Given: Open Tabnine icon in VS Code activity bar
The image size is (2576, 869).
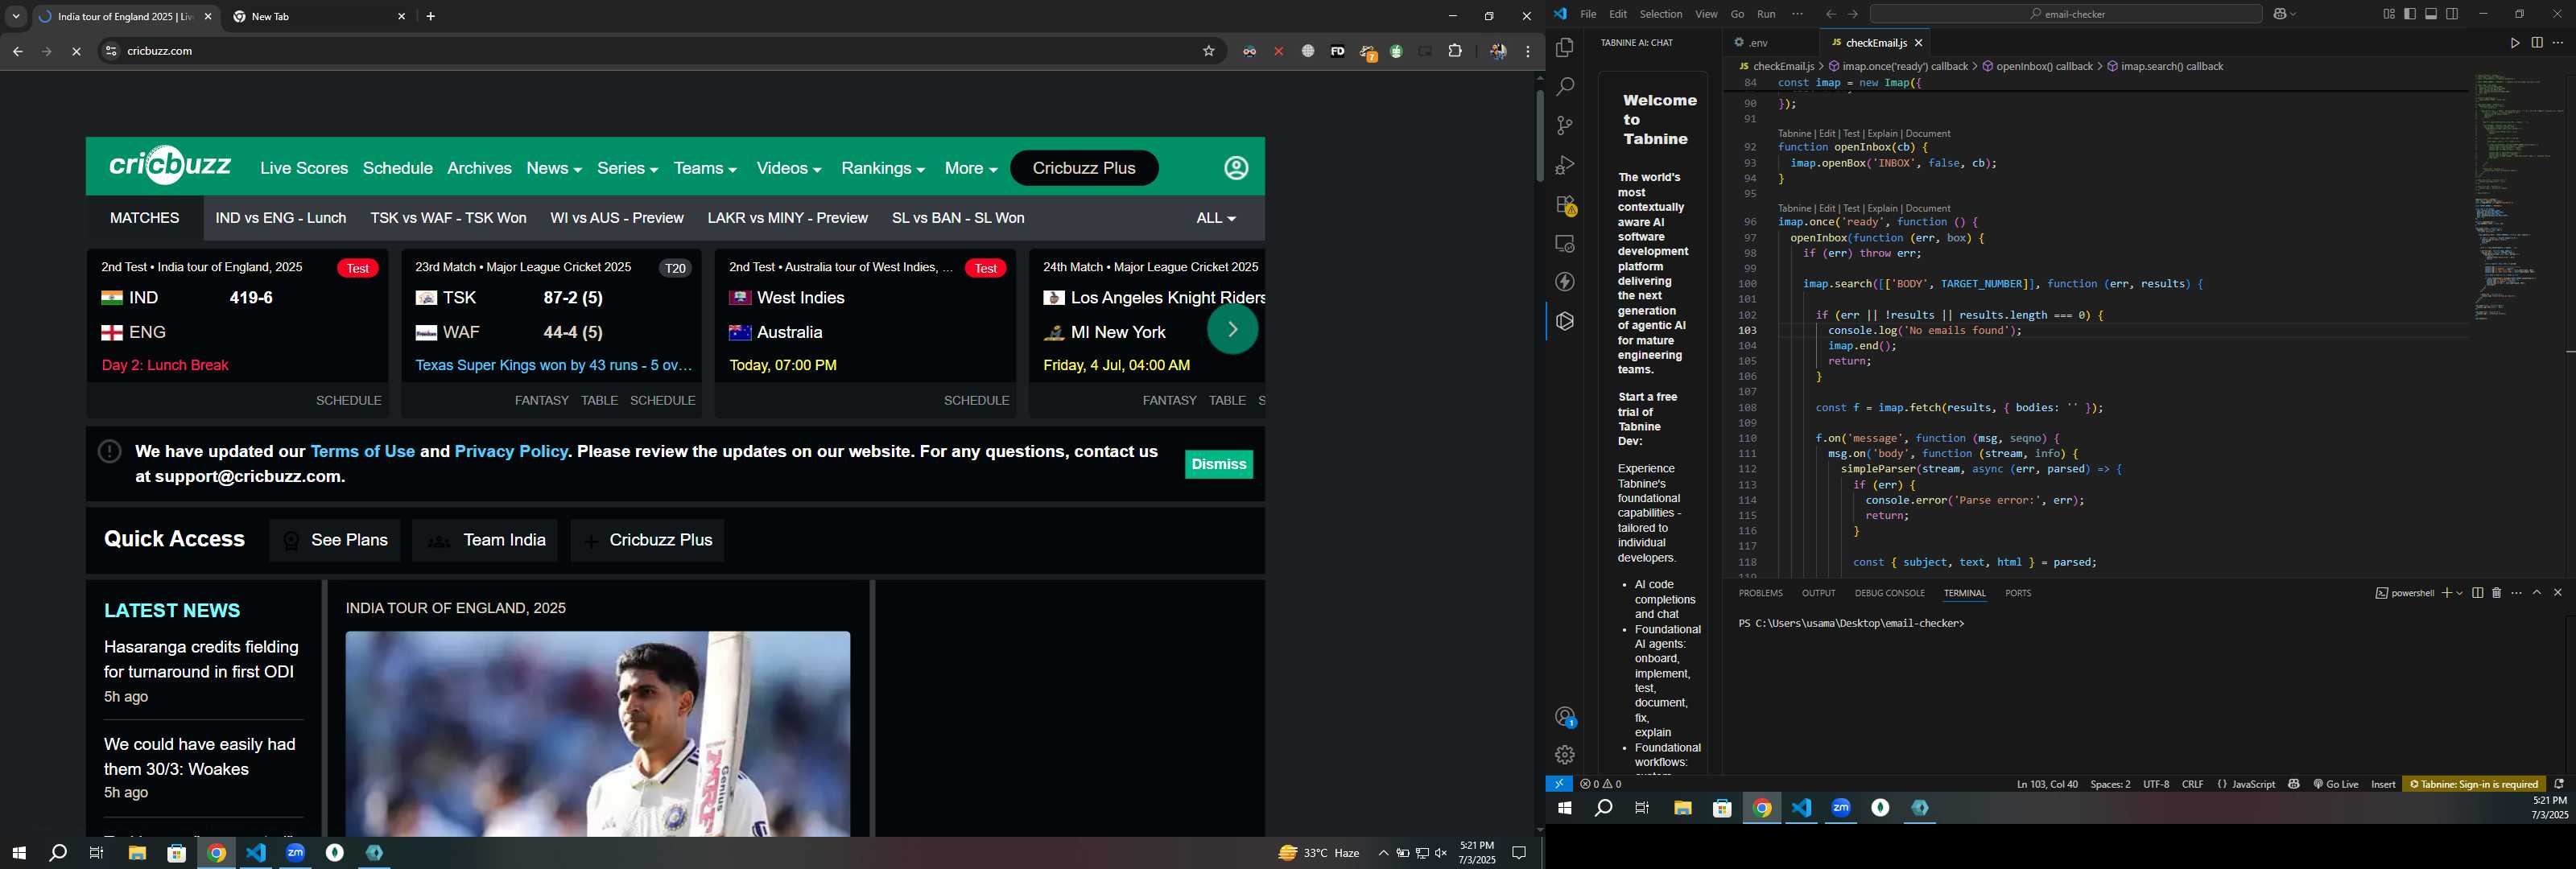Looking at the screenshot, I should point(1564,321).
